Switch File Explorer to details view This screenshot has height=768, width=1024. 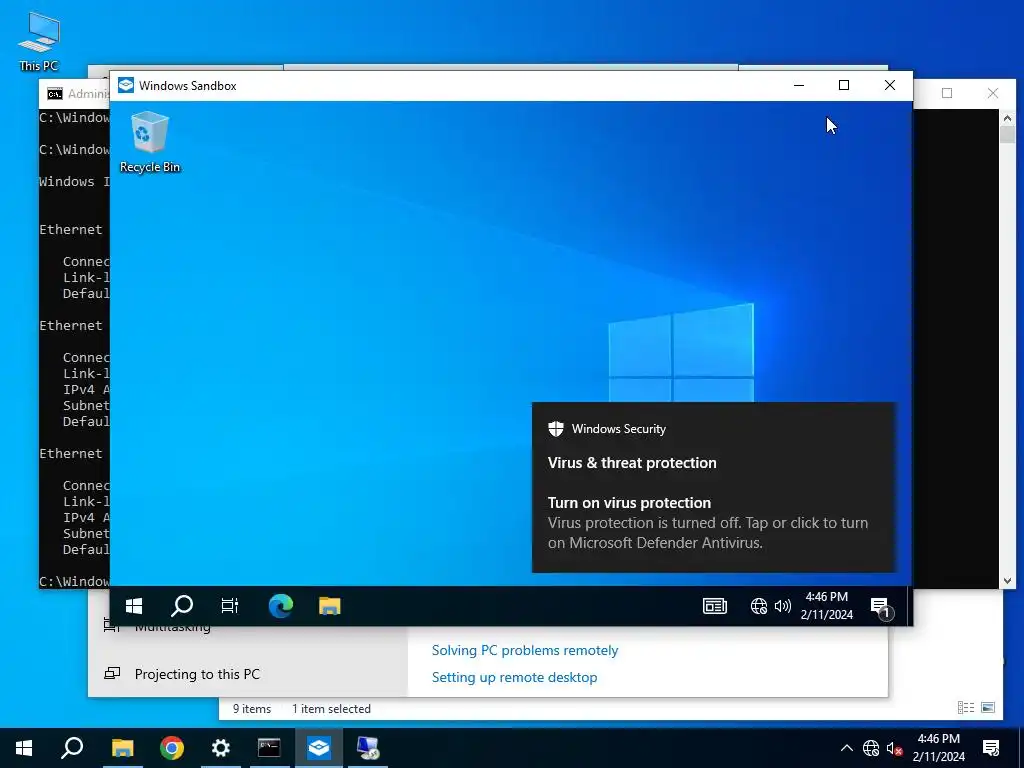tap(966, 707)
